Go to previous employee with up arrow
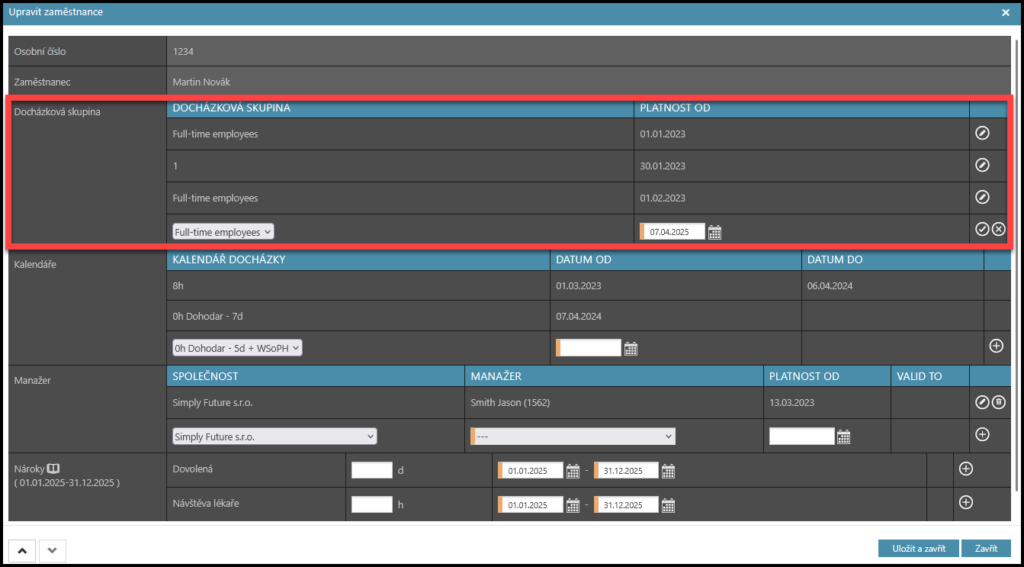 click(22, 549)
